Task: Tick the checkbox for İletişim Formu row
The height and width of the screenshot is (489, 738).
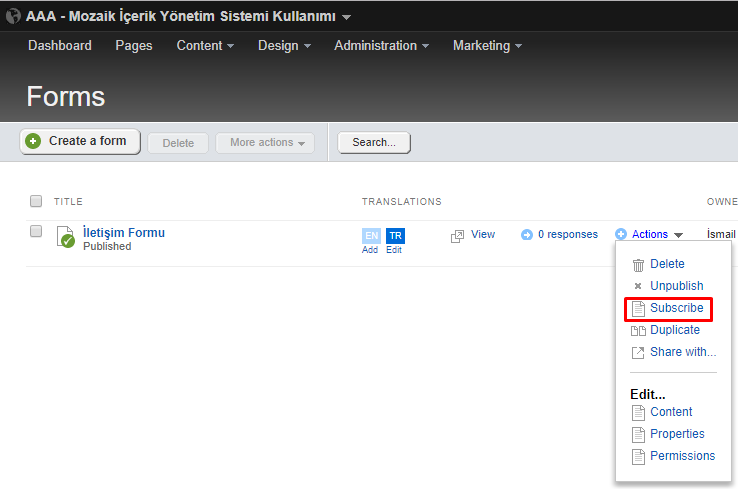Action: pos(36,231)
